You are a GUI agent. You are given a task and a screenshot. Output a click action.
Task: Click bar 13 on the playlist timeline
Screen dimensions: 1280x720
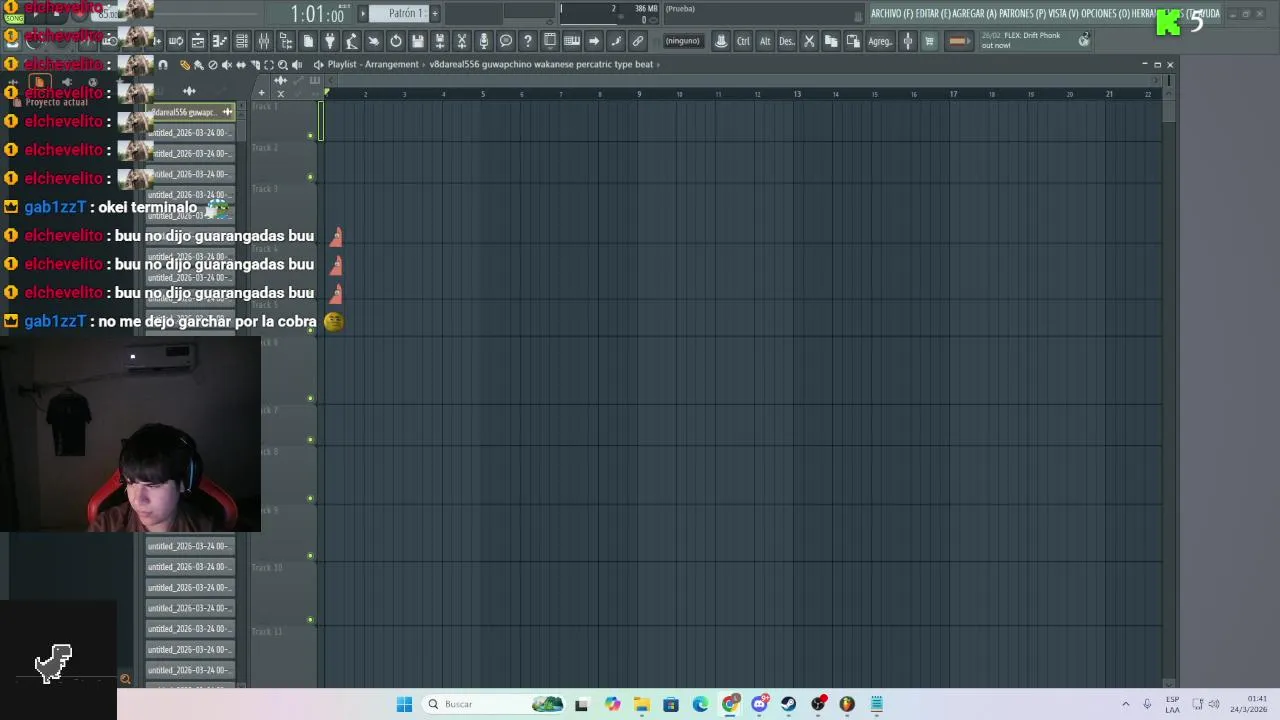click(797, 94)
